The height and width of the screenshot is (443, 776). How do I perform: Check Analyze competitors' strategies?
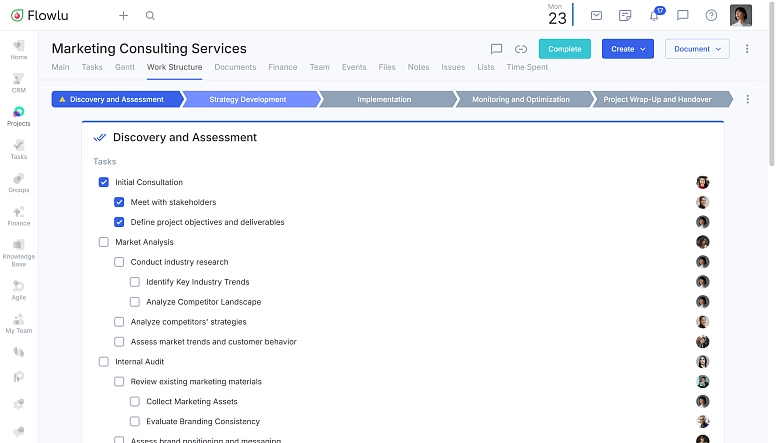coord(119,322)
